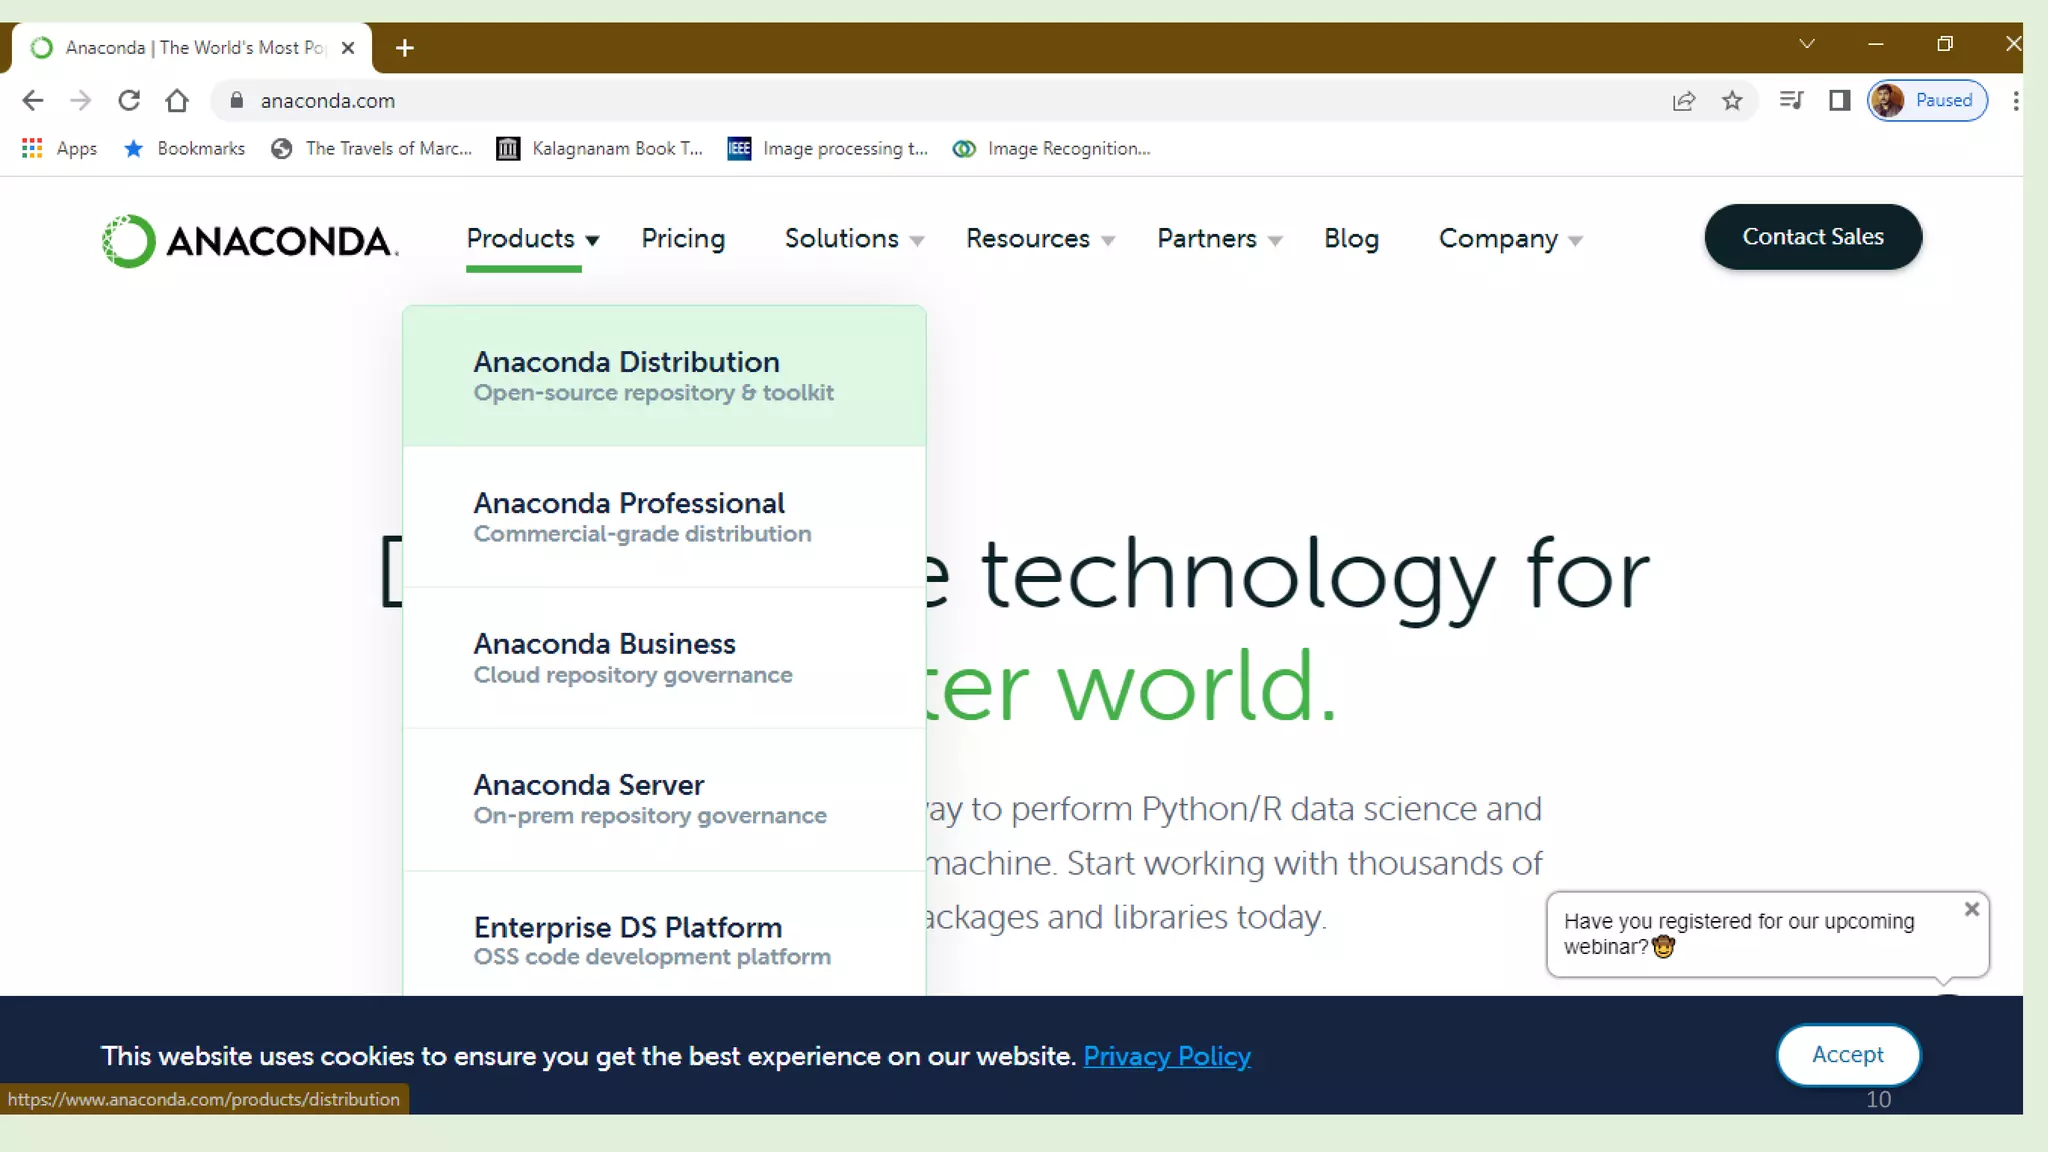The width and height of the screenshot is (2048, 1152).
Task: Accept the cookies notice
Action: [1847, 1054]
